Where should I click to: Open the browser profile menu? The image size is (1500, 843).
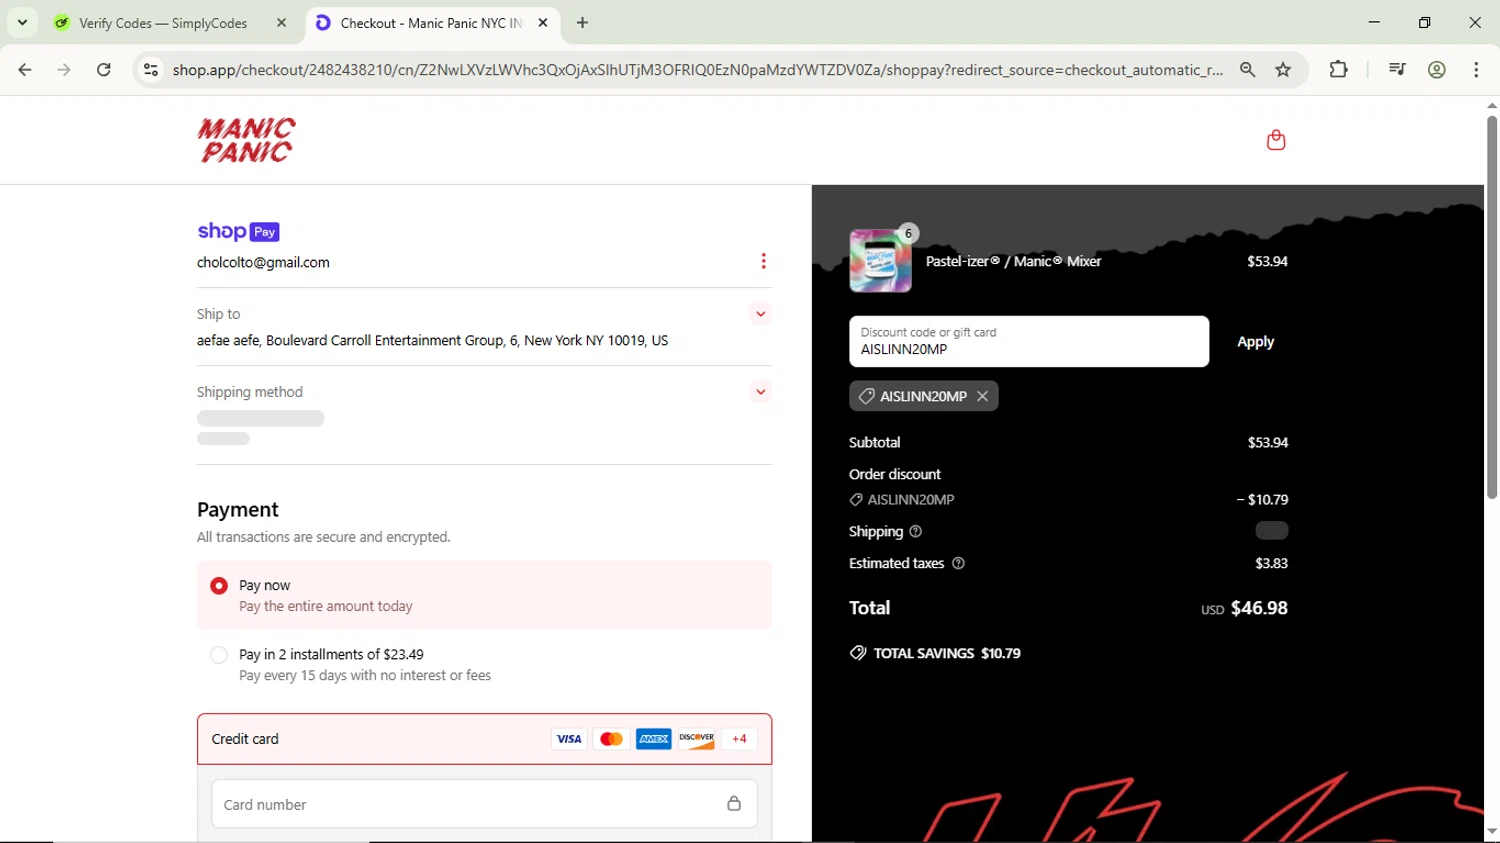(x=1437, y=70)
